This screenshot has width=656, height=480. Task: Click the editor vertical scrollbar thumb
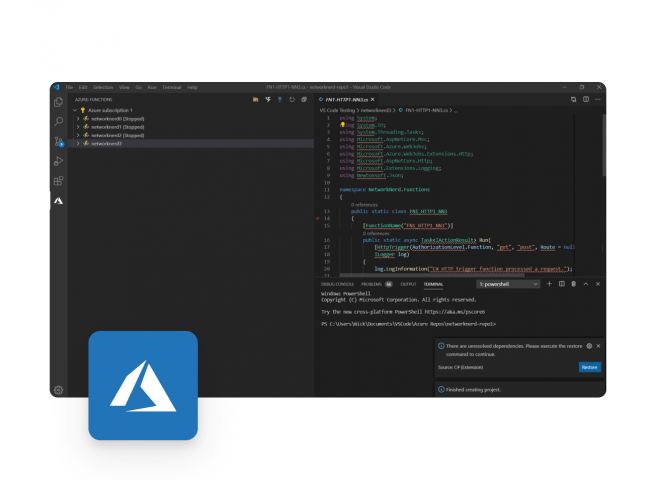pos(604,145)
